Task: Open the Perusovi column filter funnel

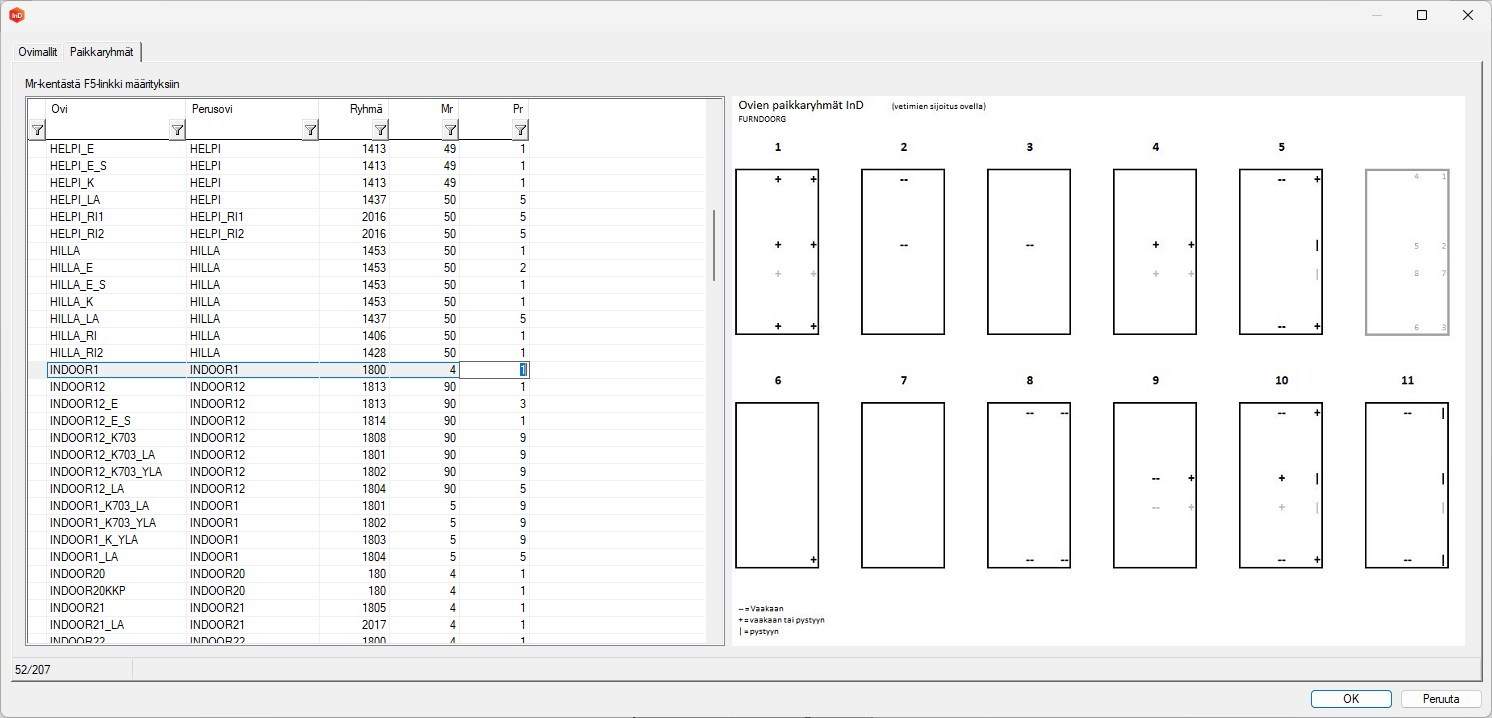Action: pyautogui.click(x=310, y=130)
